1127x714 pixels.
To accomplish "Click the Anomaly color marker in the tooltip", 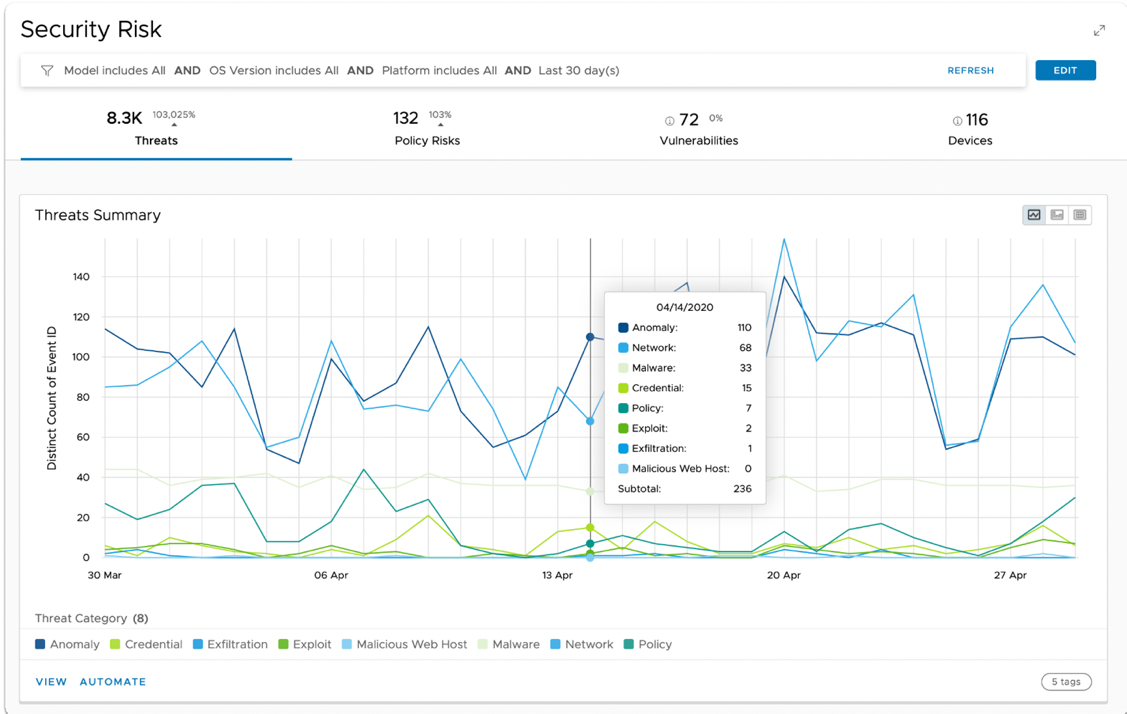I will [x=624, y=327].
